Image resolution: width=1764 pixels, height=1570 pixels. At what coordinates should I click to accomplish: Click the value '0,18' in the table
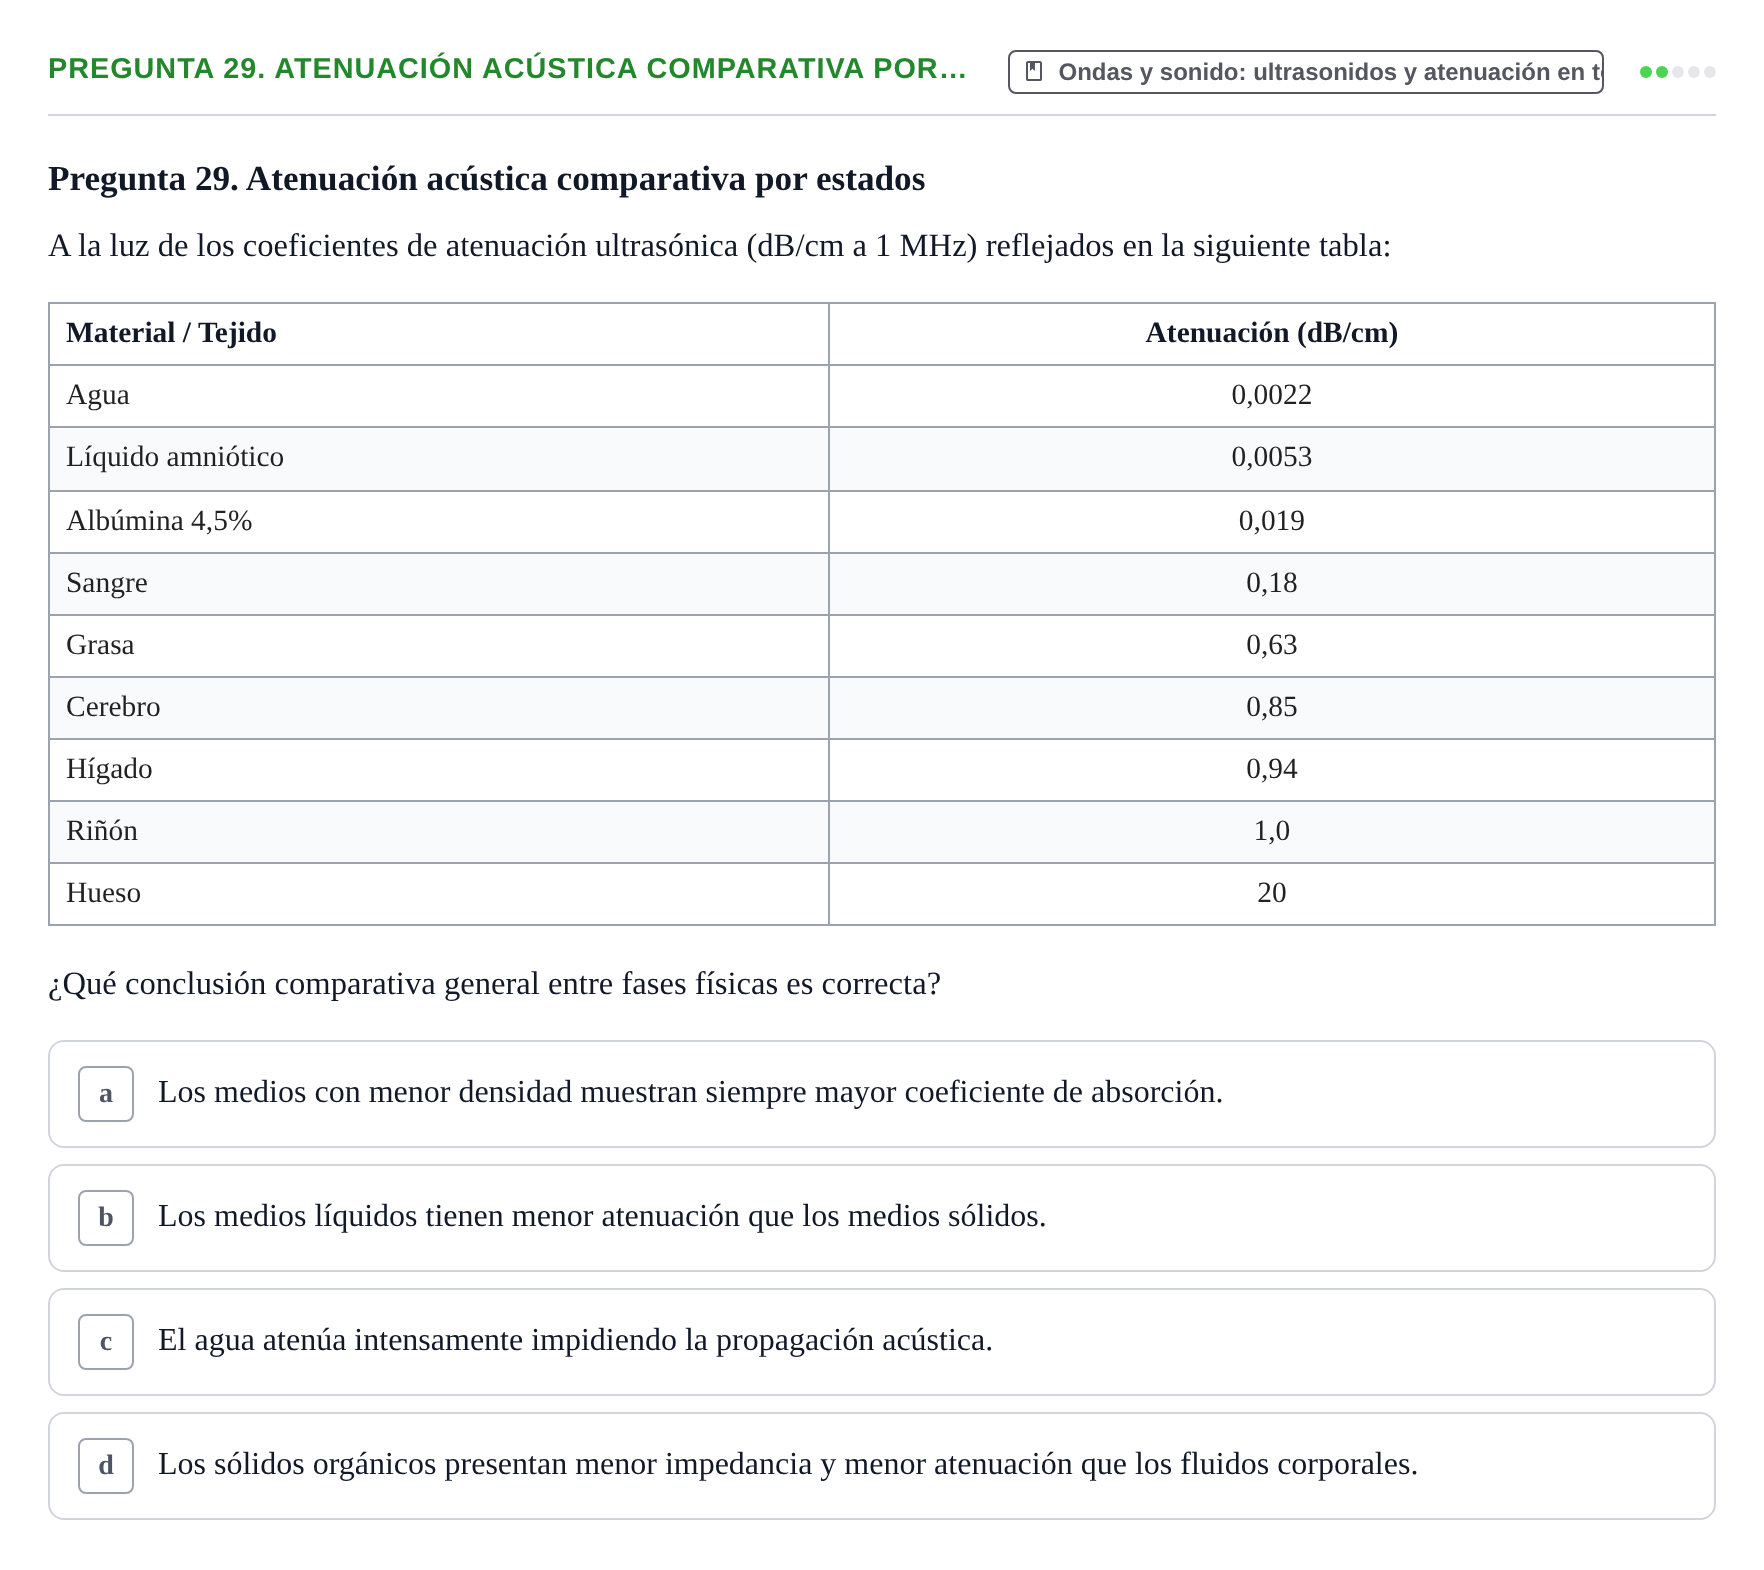tap(1271, 583)
